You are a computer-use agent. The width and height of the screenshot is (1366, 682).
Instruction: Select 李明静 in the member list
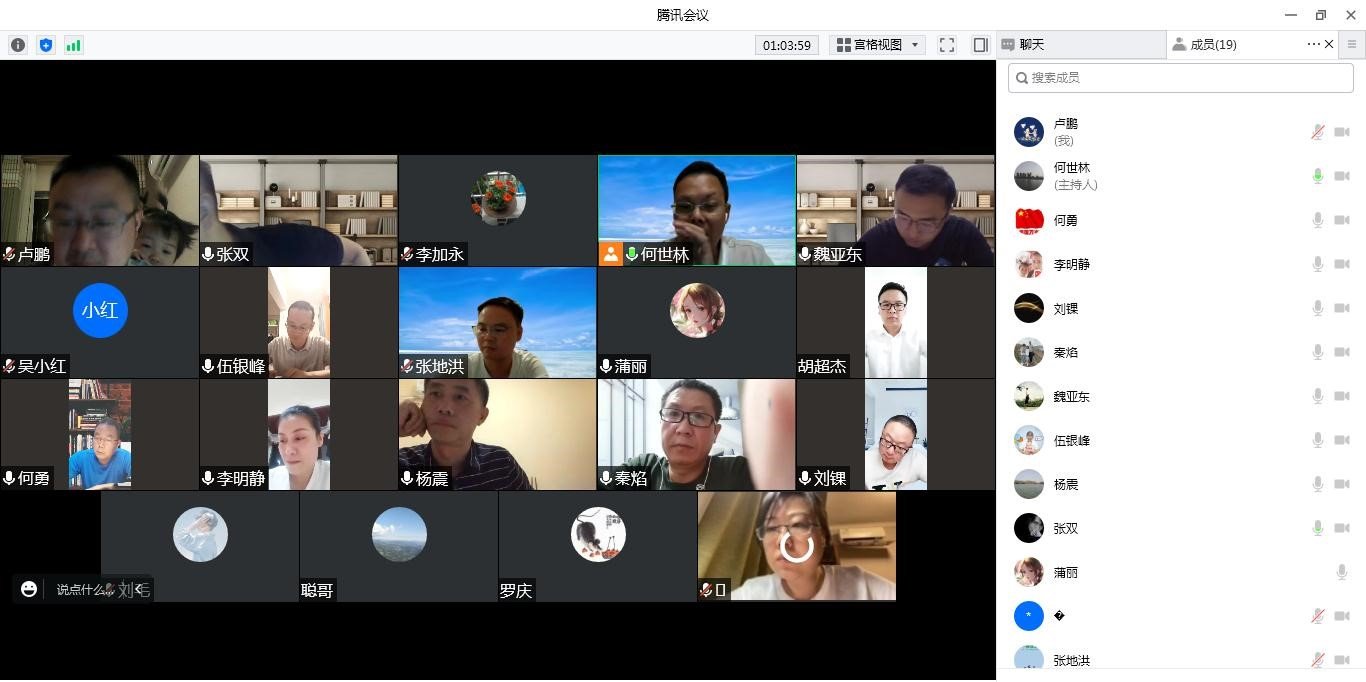(x=1071, y=264)
